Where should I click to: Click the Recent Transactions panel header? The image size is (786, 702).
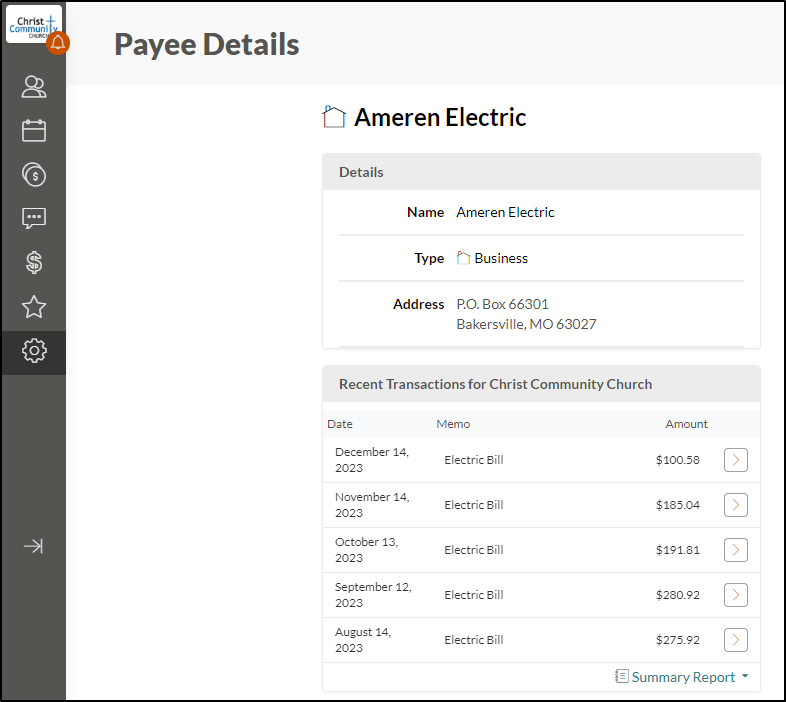pyautogui.click(x=541, y=384)
